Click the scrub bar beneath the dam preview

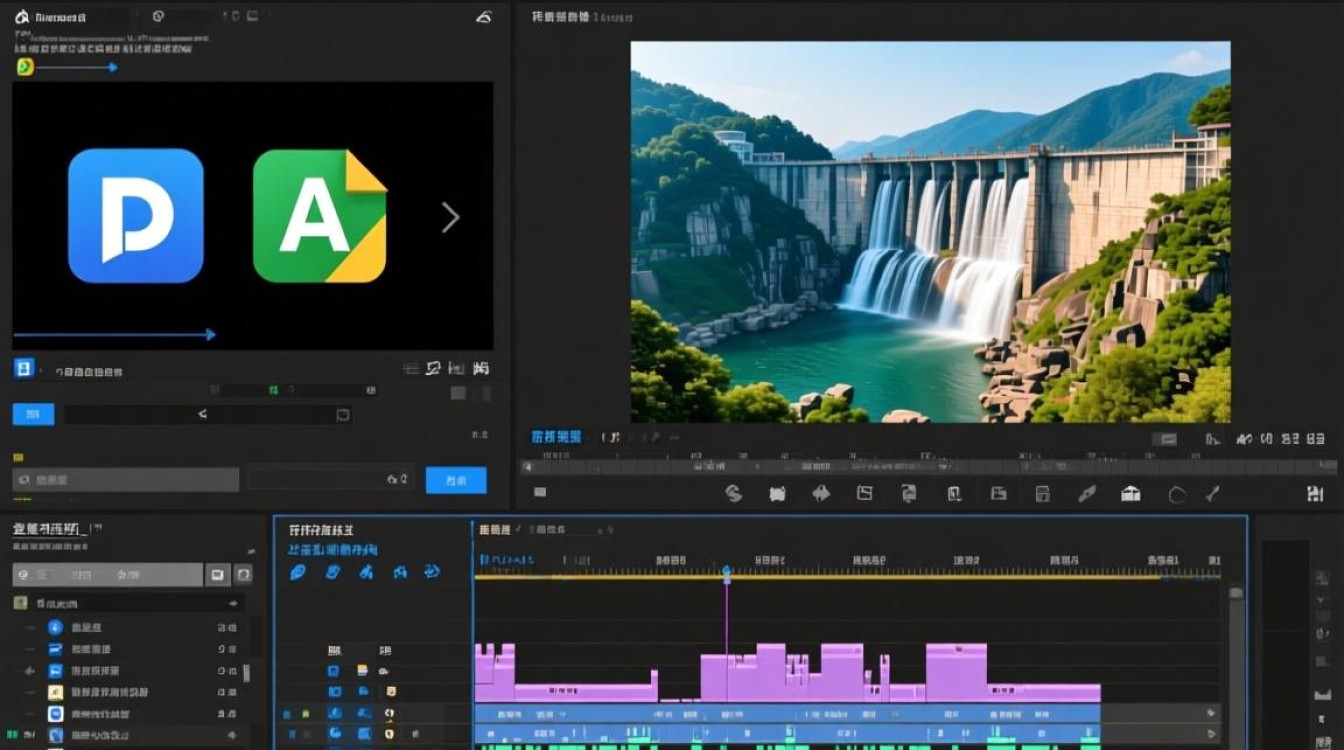(927, 467)
